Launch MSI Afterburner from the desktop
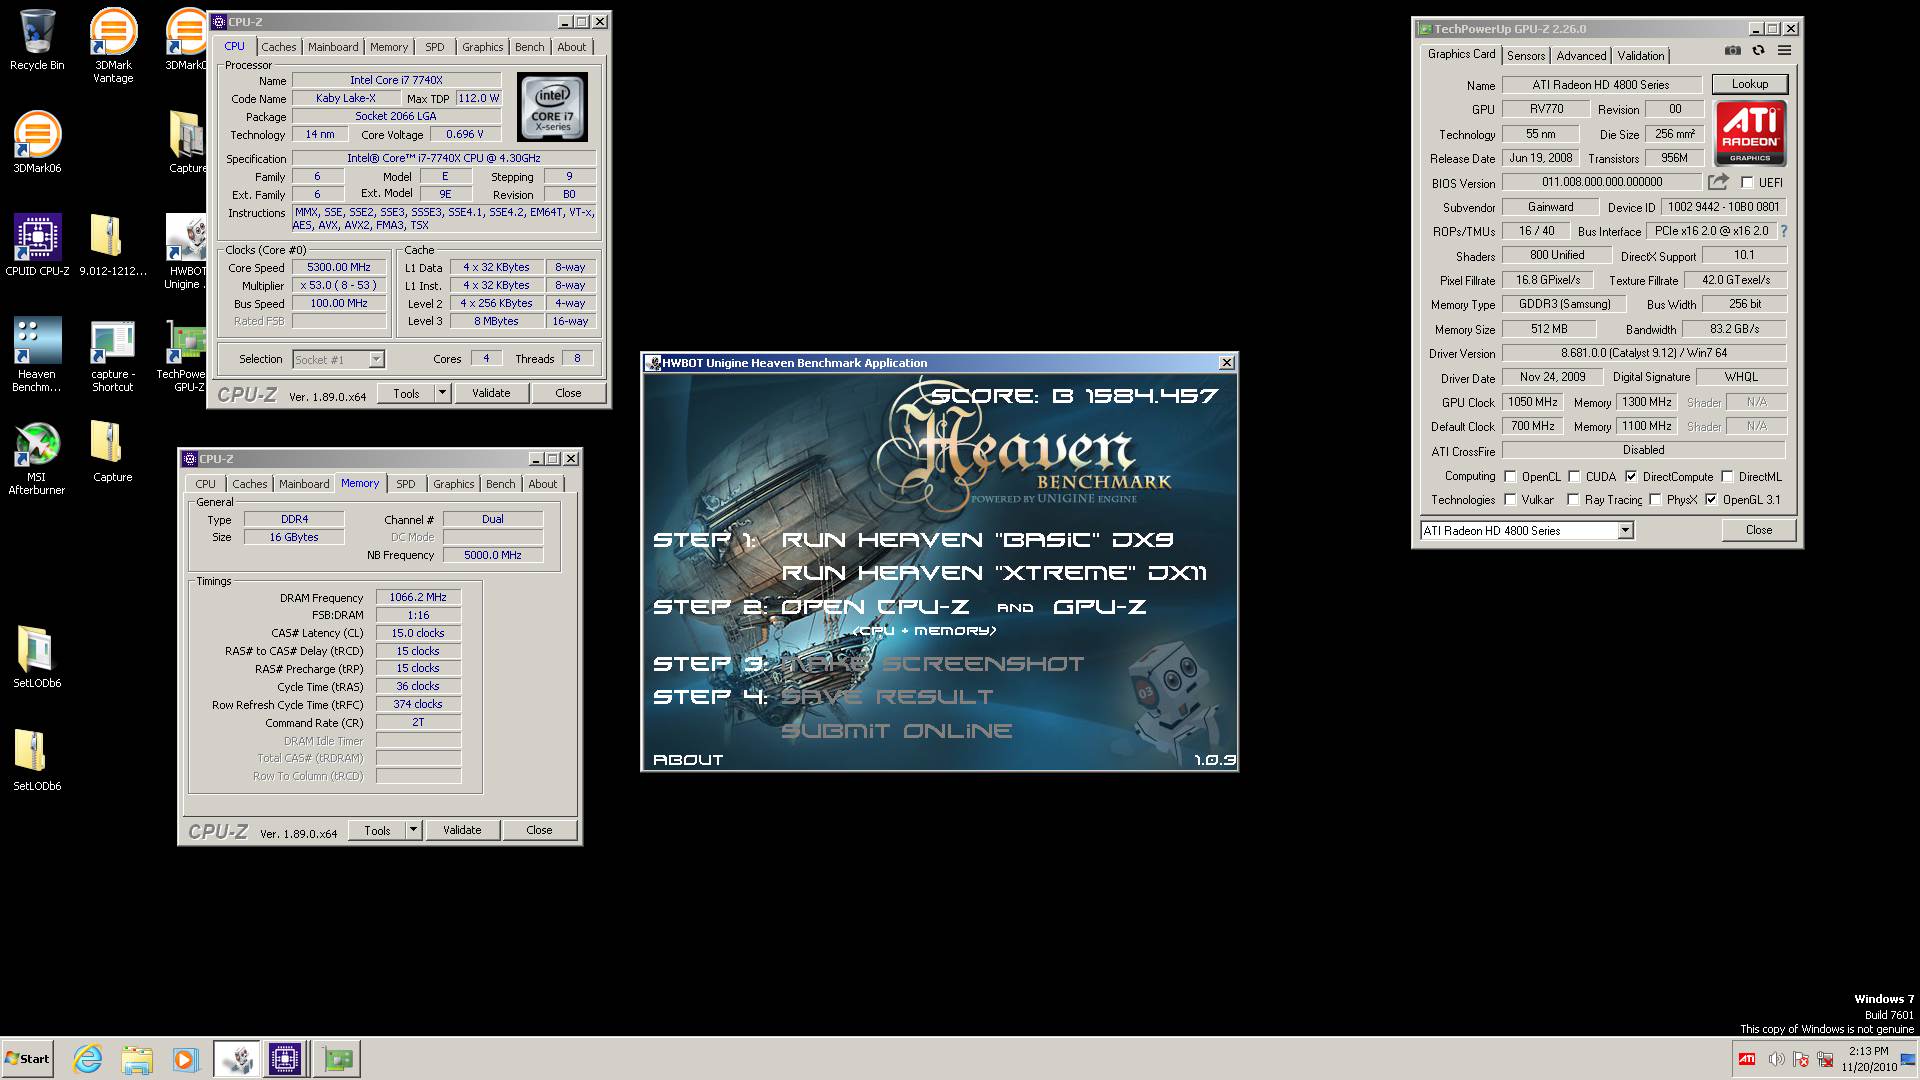 point(37,458)
